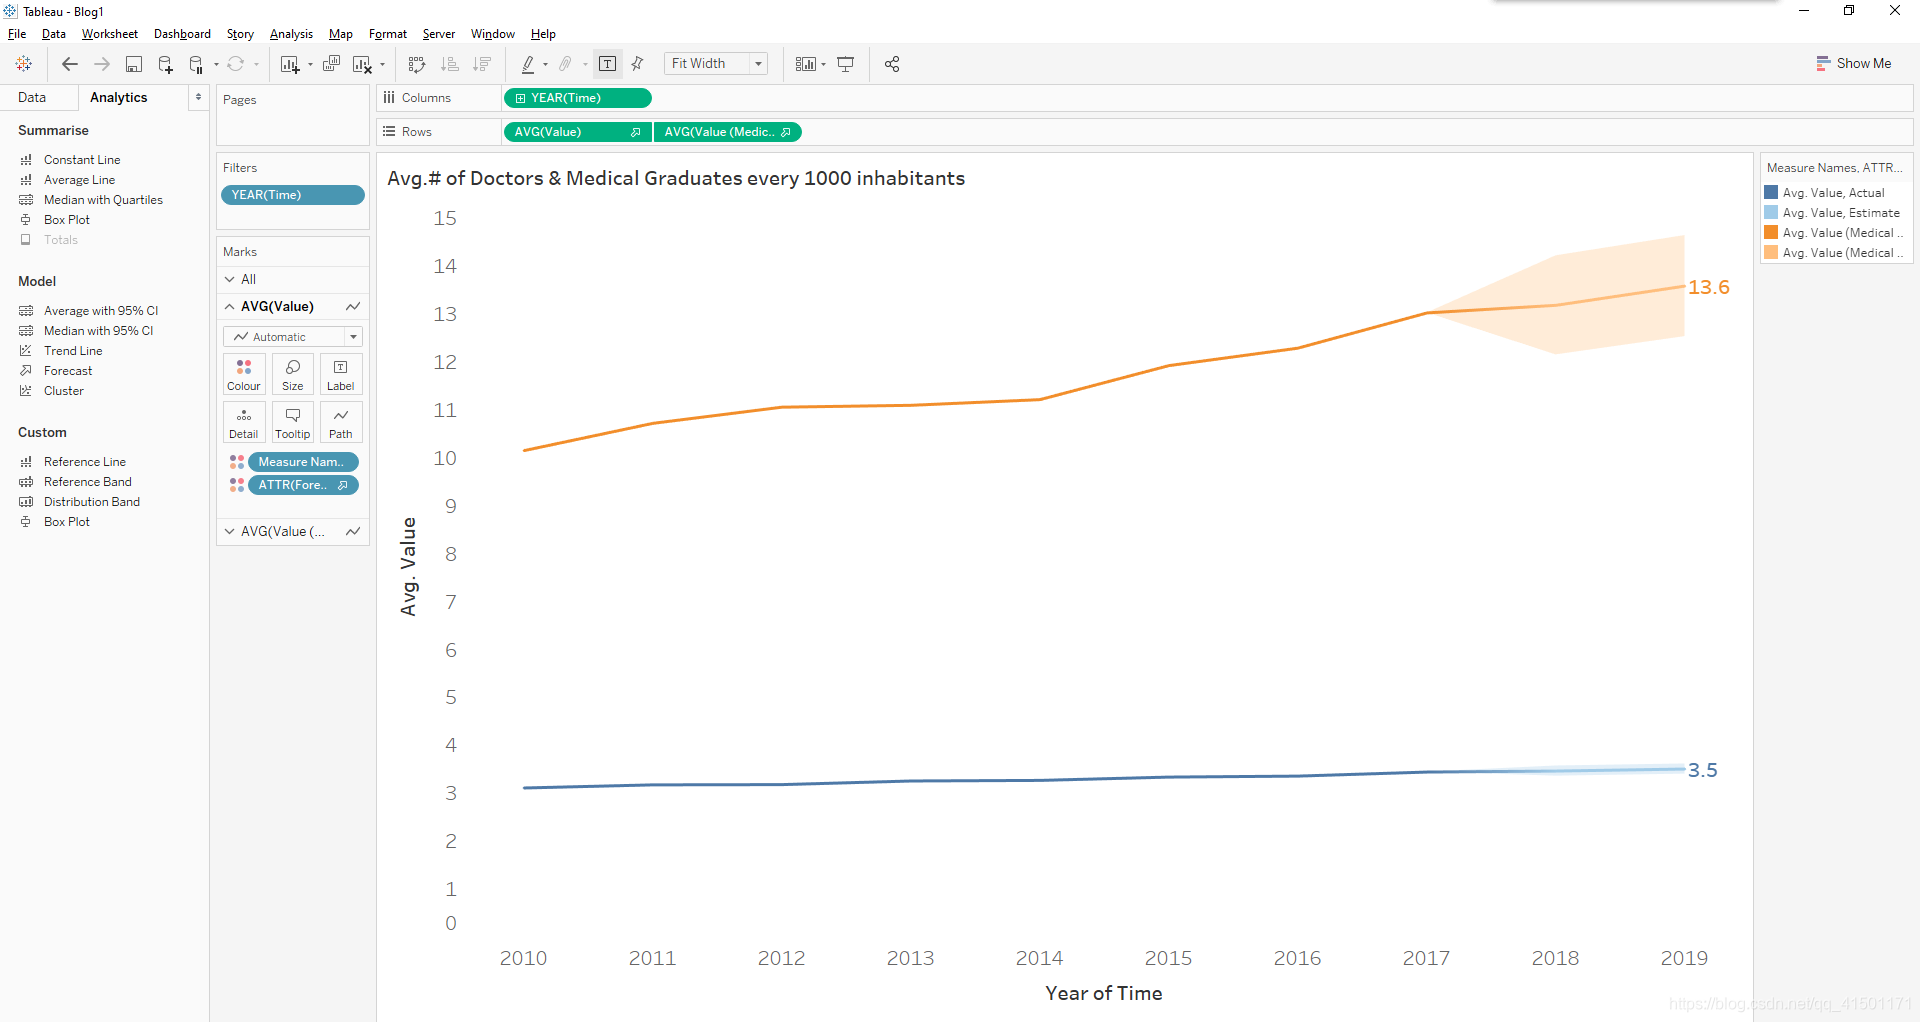Click the Size marks button
Viewport: 1920px width, 1022px height.
[293, 375]
